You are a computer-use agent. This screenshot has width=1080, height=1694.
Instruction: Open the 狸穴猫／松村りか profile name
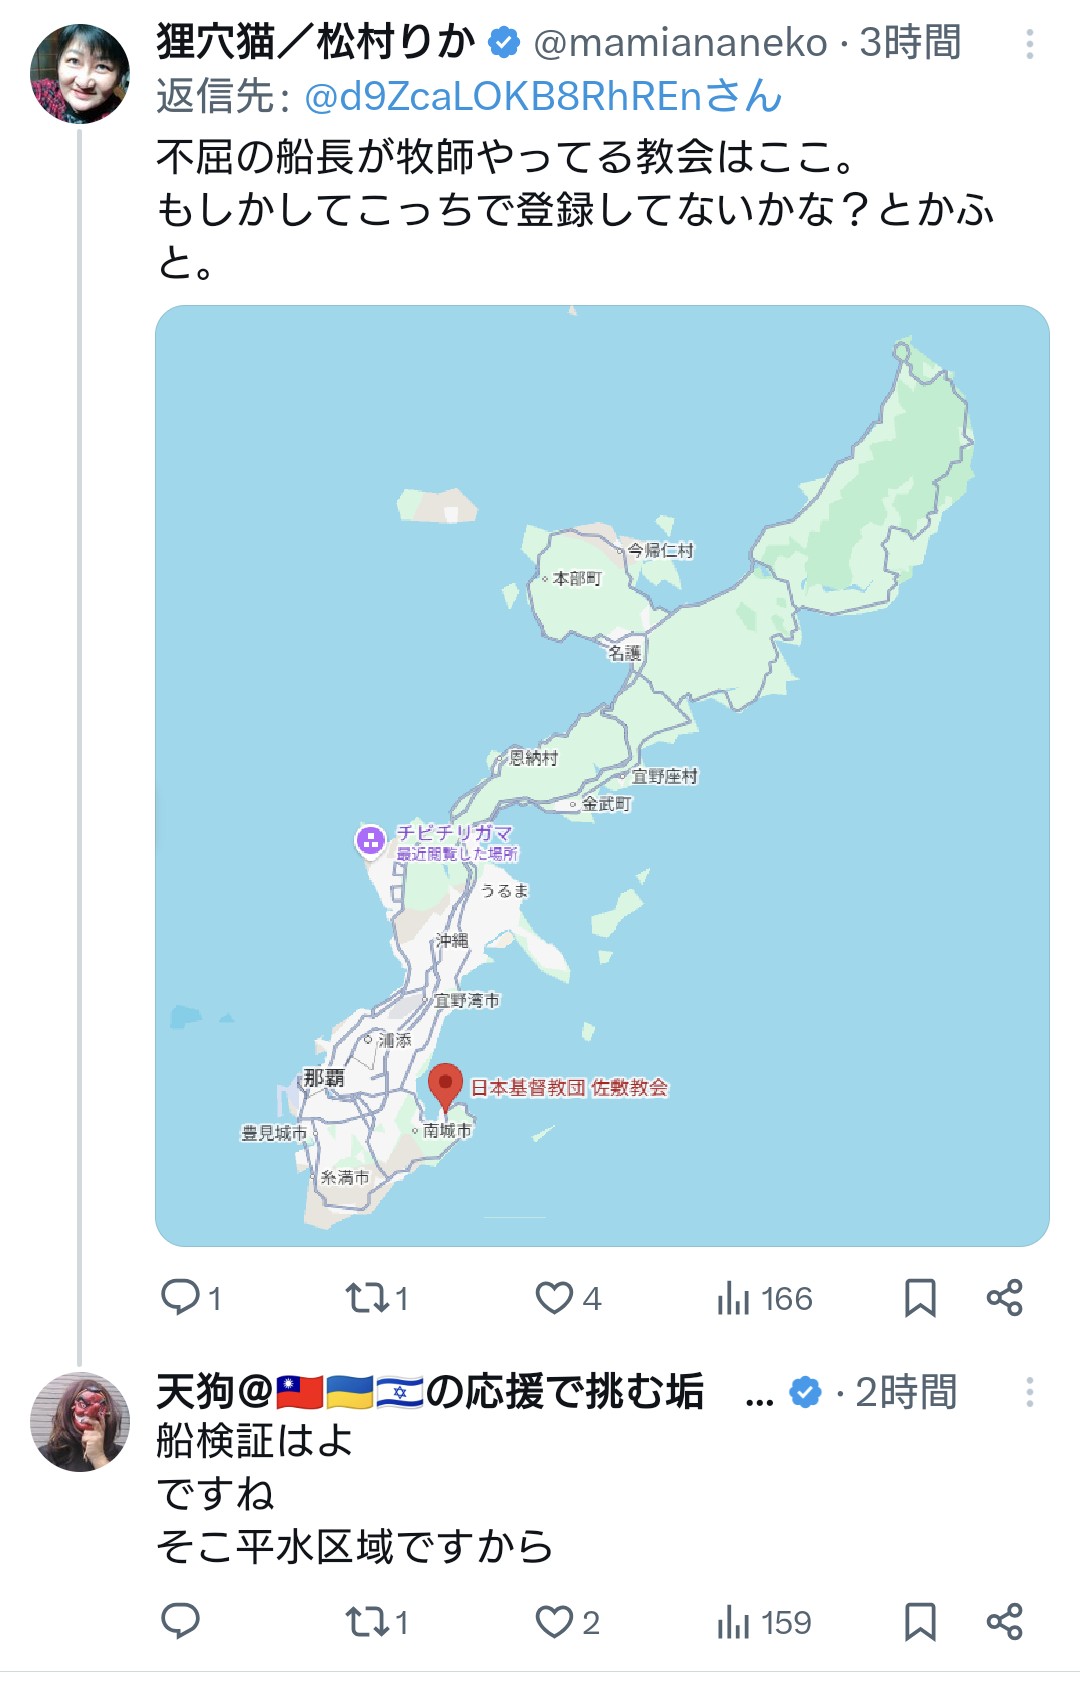pyautogui.click(x=315, y=43)
